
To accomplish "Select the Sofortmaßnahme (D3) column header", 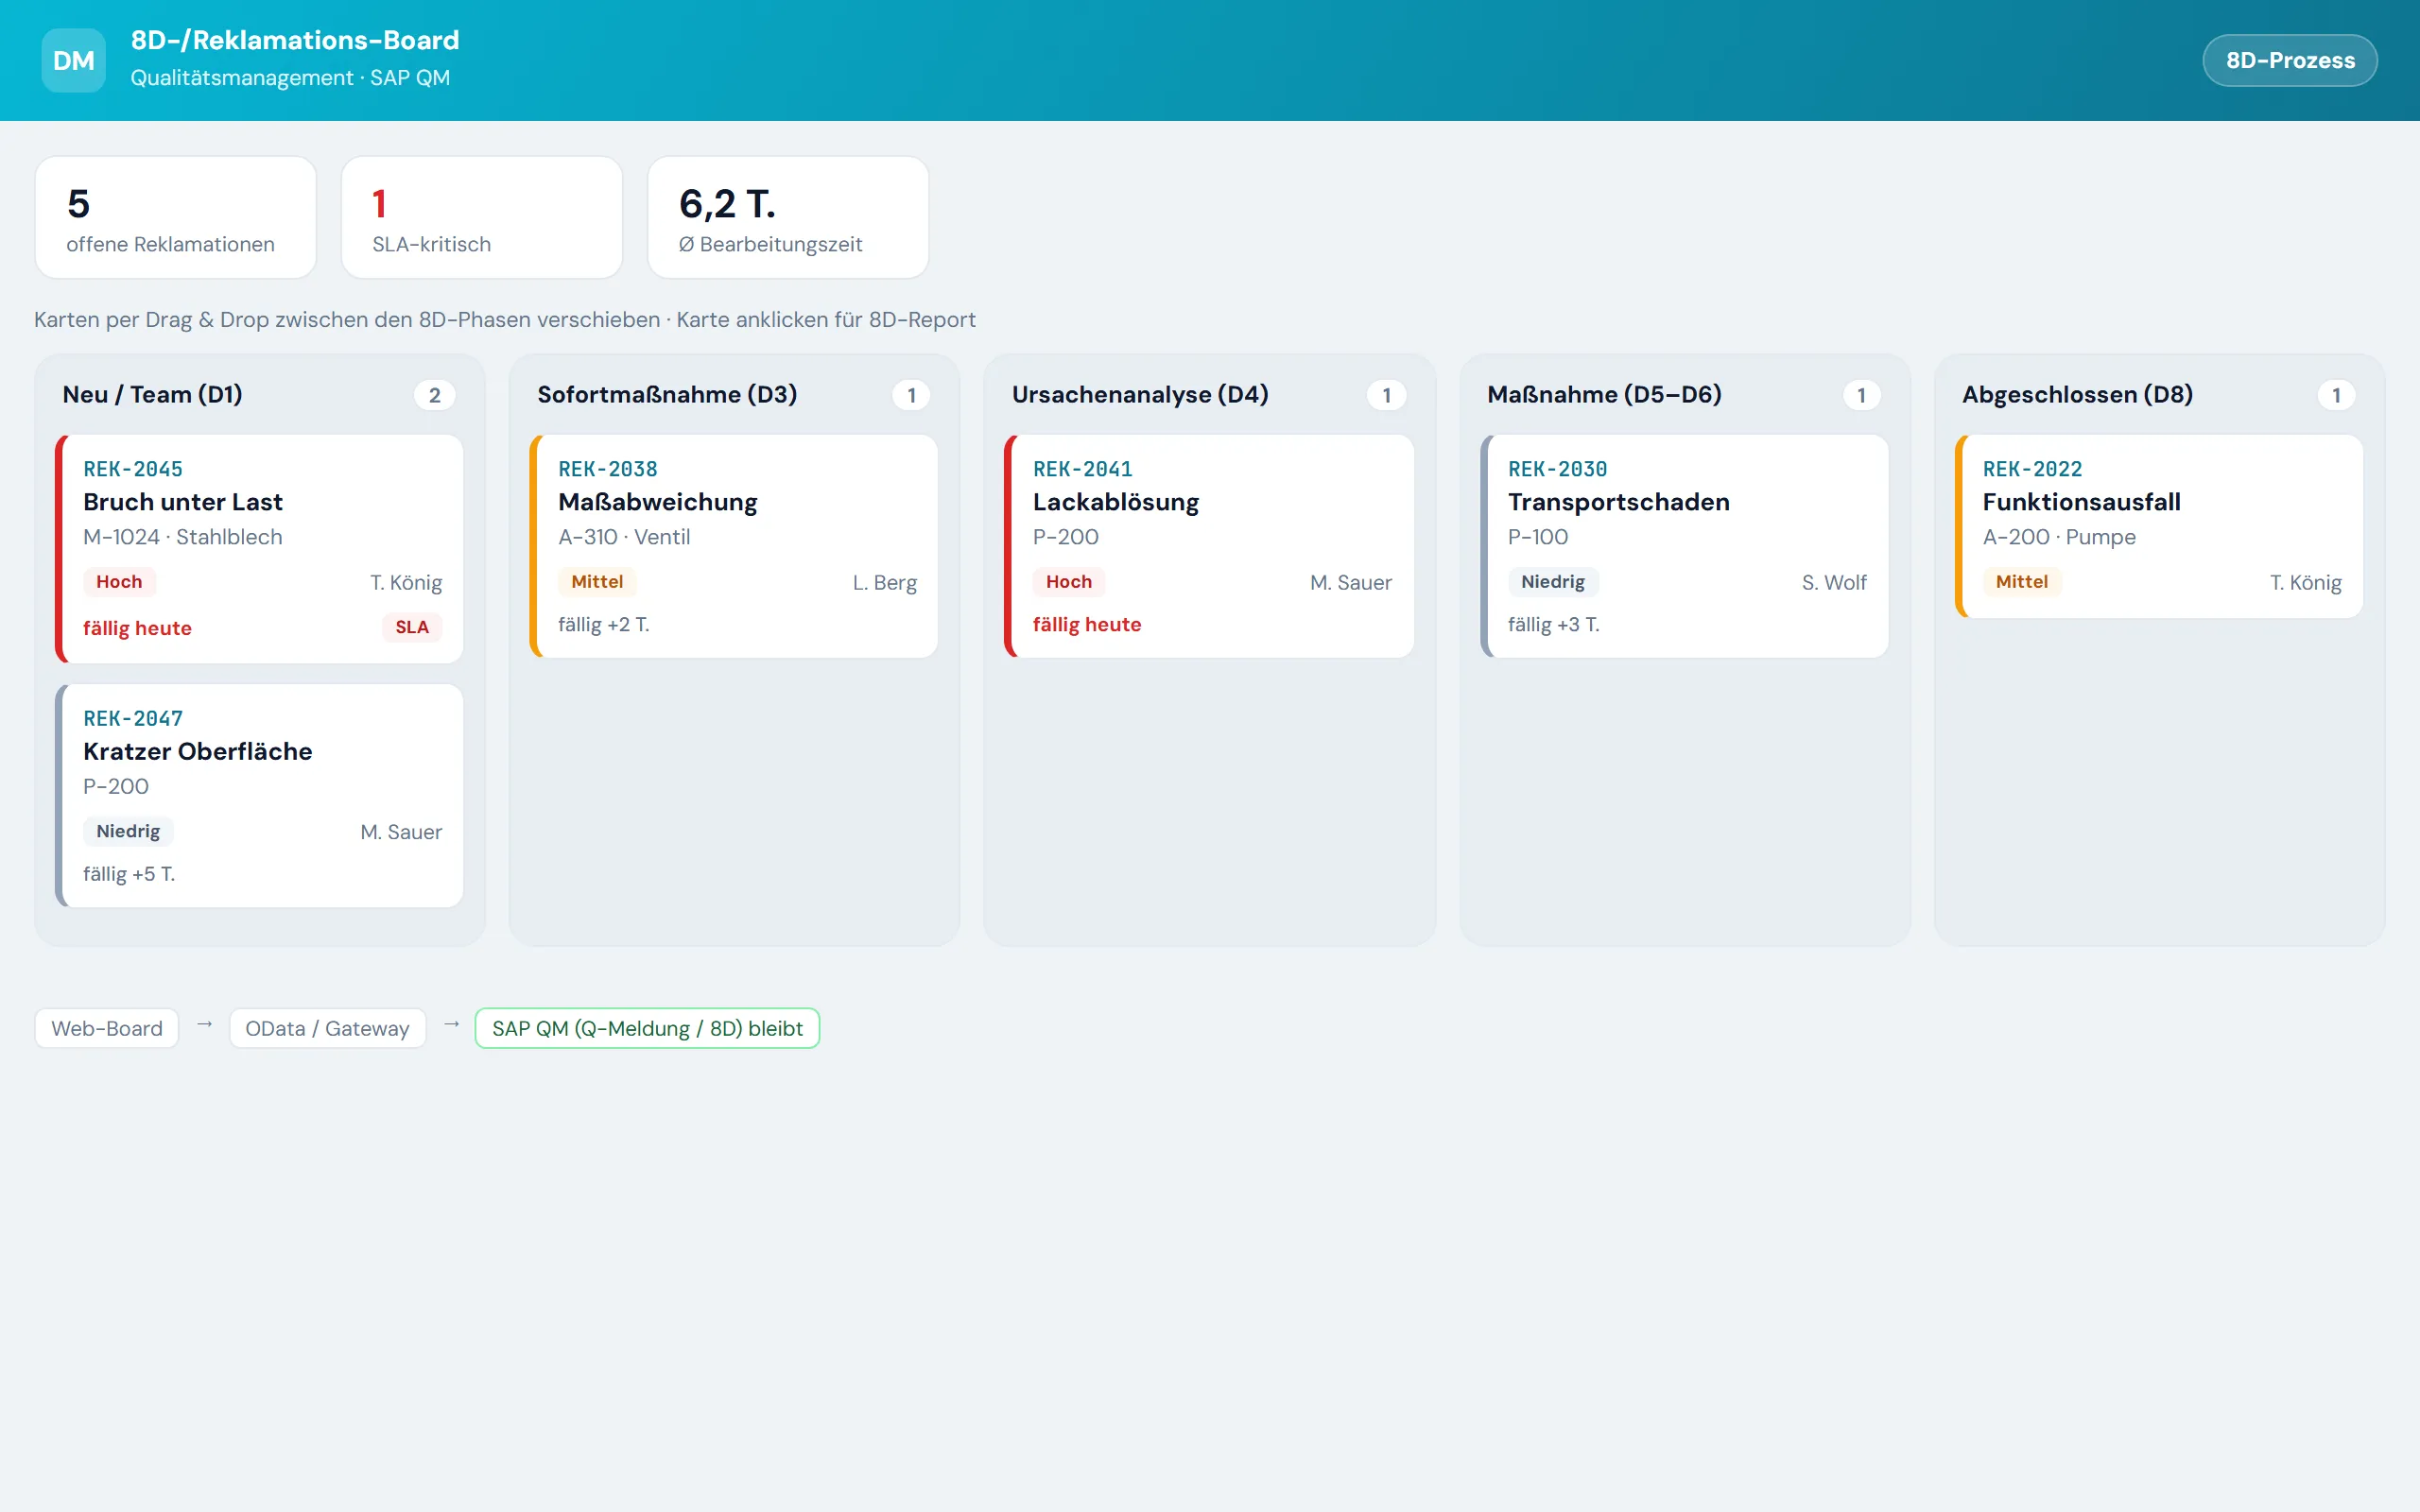I will coord(667,394).
